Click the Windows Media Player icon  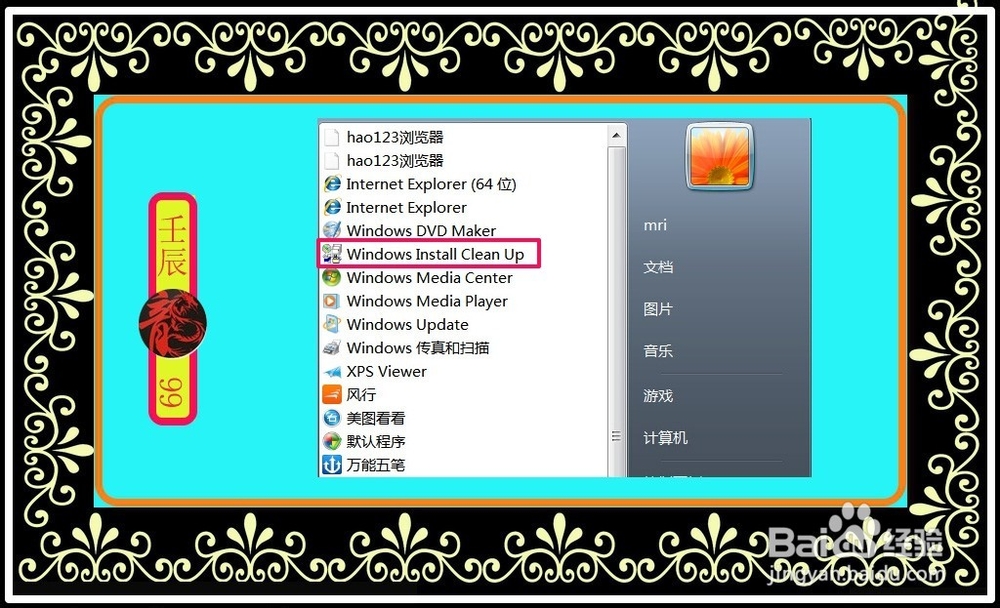pyautogui.click(x=332, y=301)
